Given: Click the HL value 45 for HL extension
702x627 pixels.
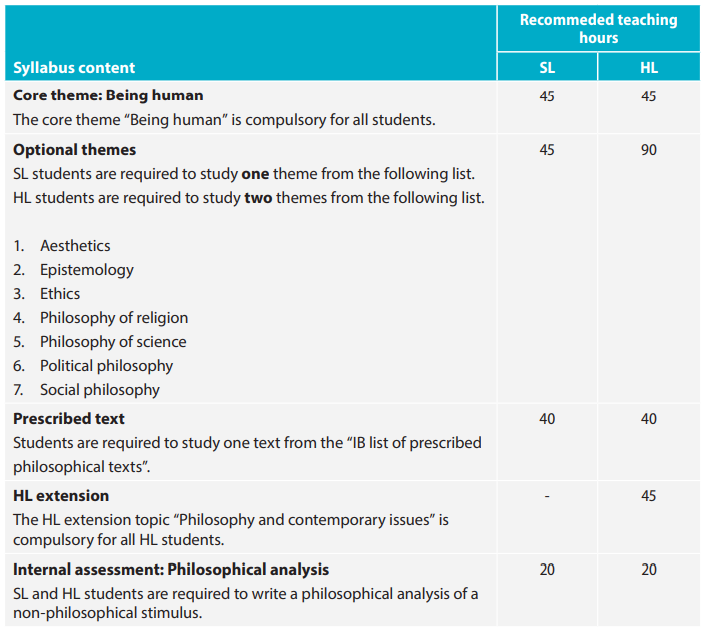Looking at the screenshot, I should (649, 496).
